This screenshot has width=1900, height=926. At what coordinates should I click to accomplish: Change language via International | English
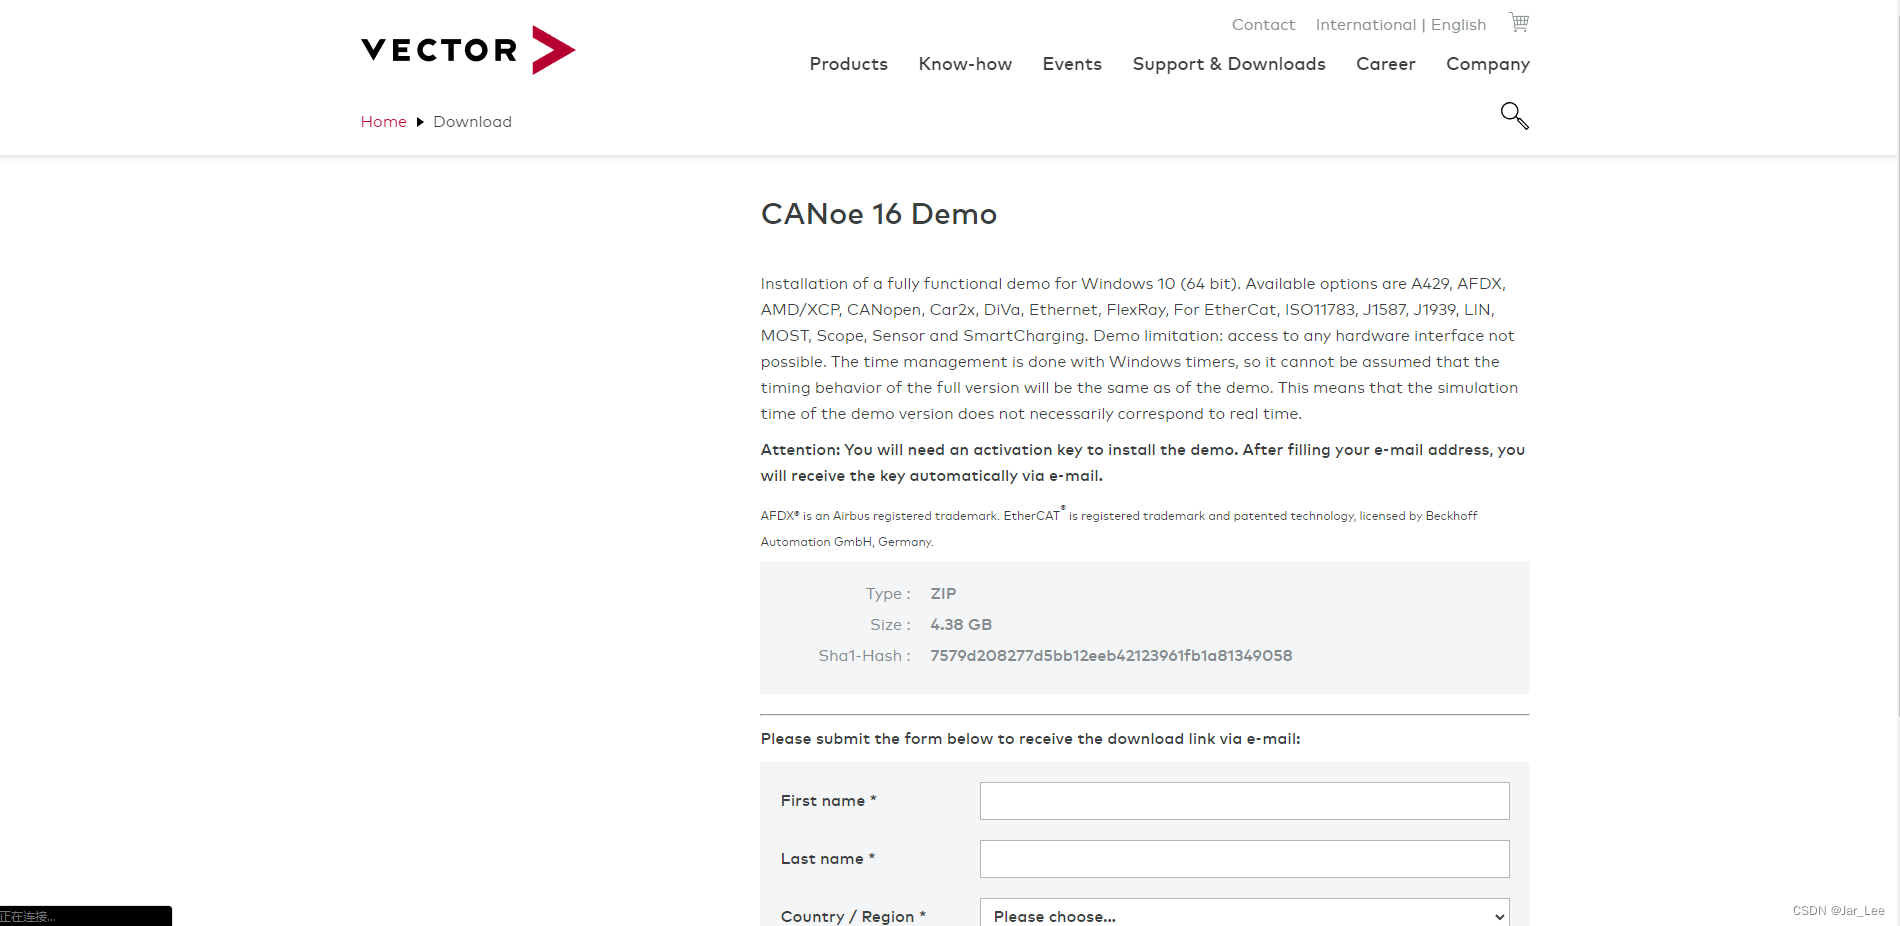pos(1400,25)
